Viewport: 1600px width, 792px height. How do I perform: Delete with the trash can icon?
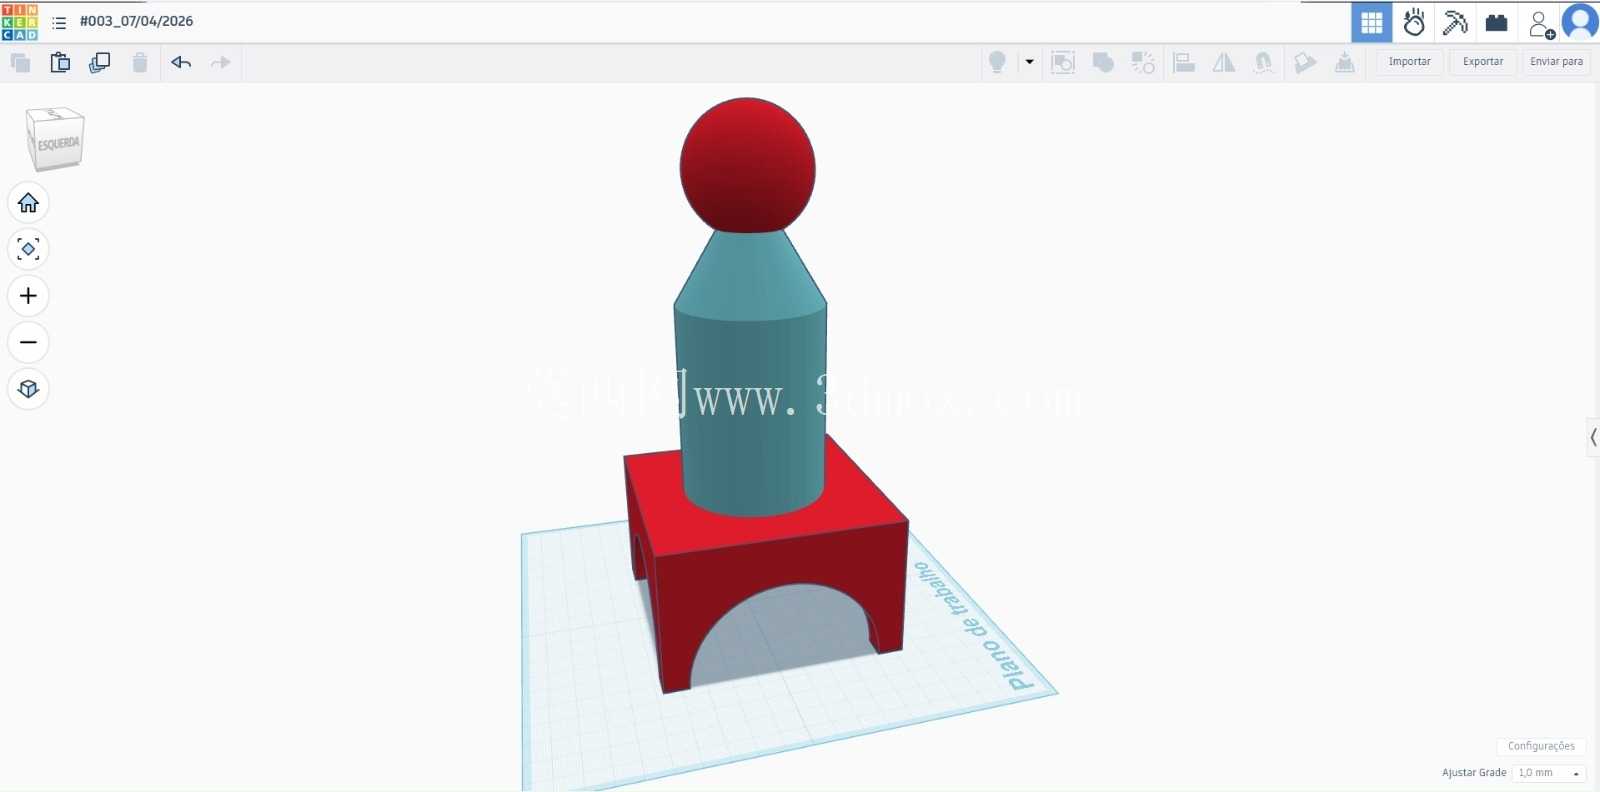click(140, 62)
